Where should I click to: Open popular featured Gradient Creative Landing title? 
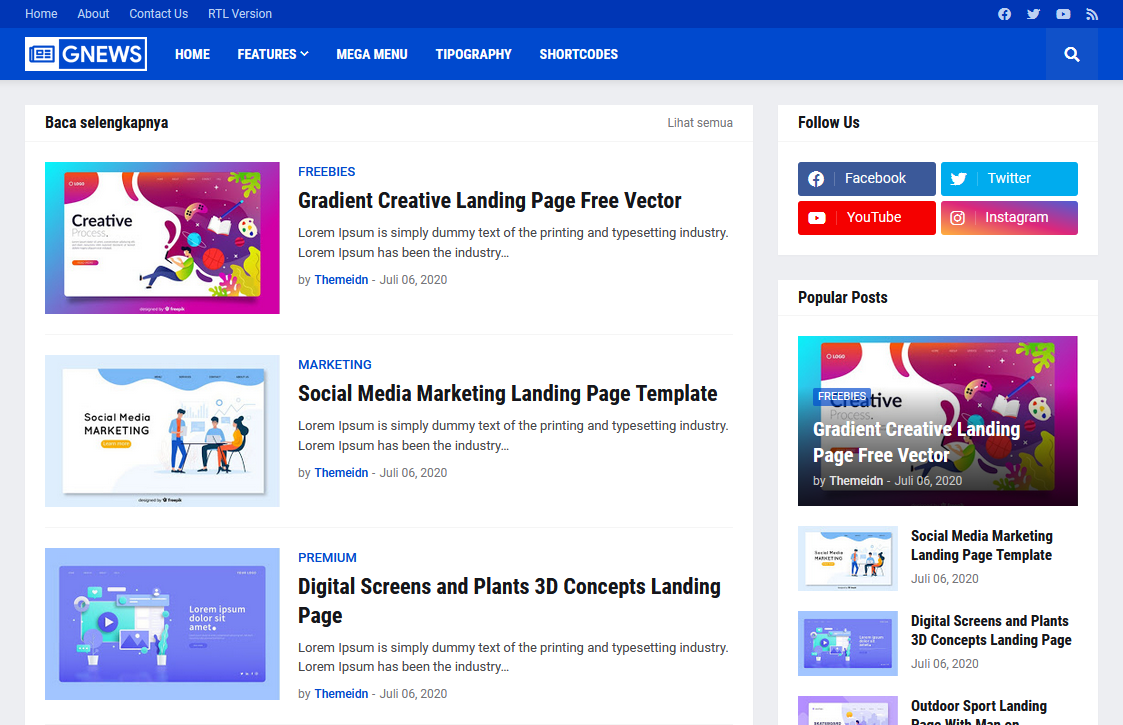tap(916, 442)
